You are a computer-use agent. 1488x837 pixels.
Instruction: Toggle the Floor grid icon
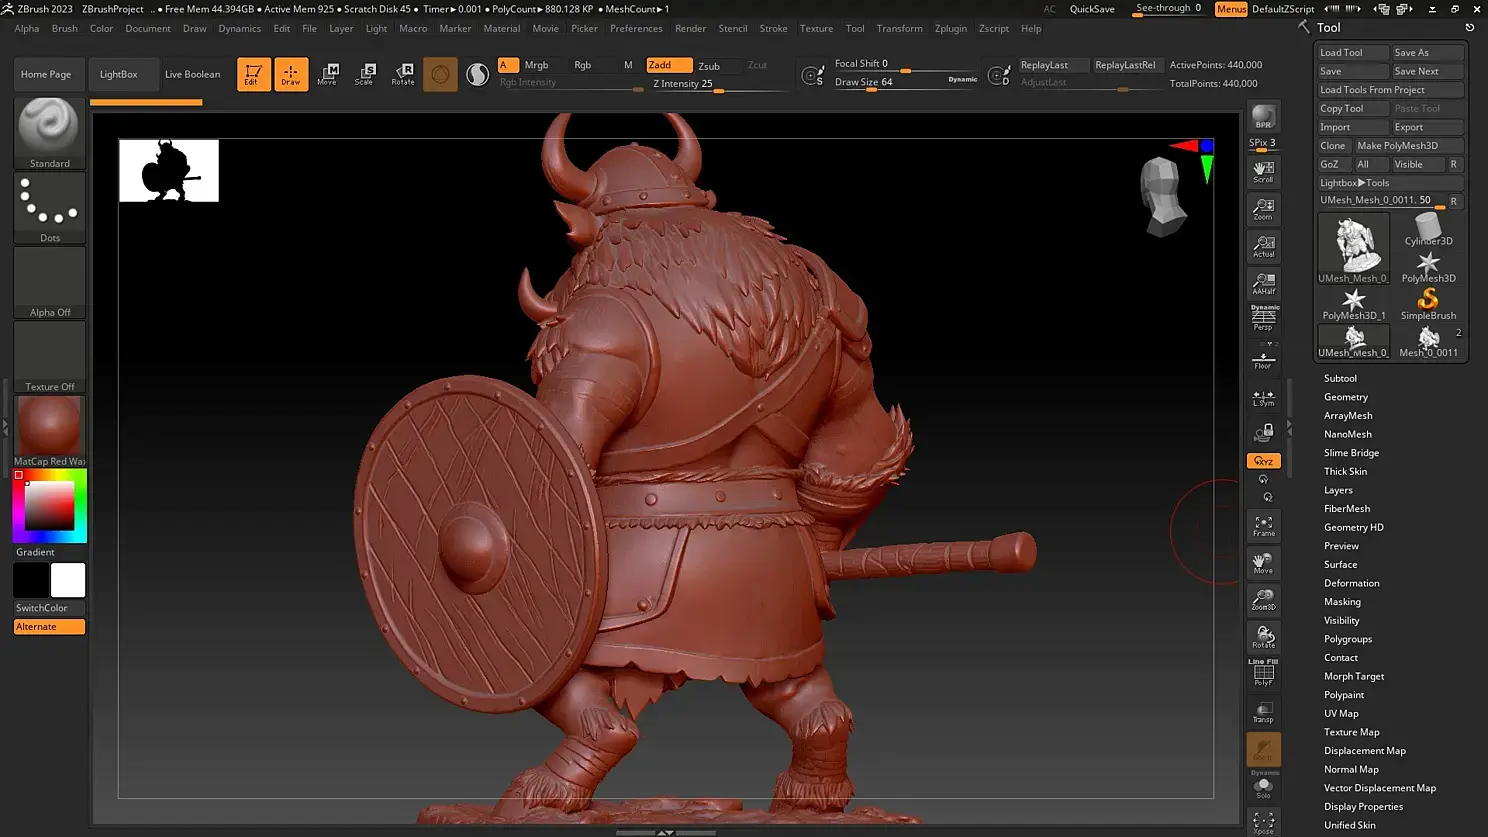1263,360
